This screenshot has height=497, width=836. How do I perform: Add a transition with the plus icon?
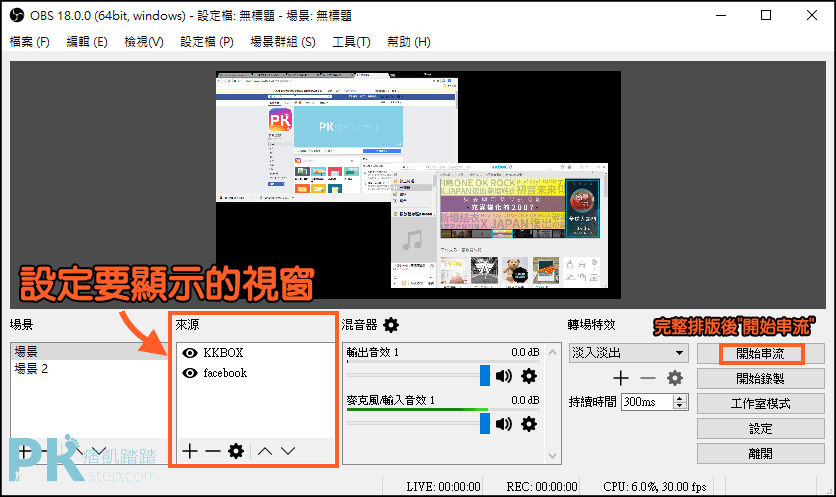(621, 378)
